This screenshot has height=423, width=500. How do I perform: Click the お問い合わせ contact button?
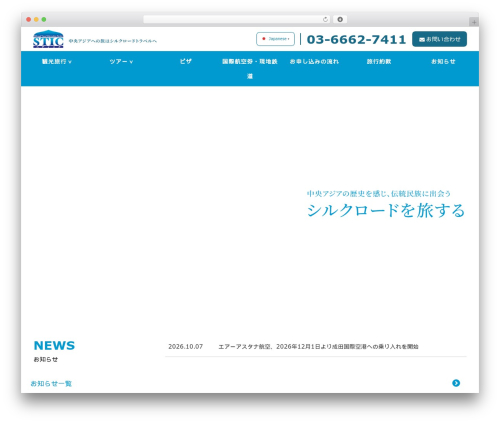click(x=439, y=39)
